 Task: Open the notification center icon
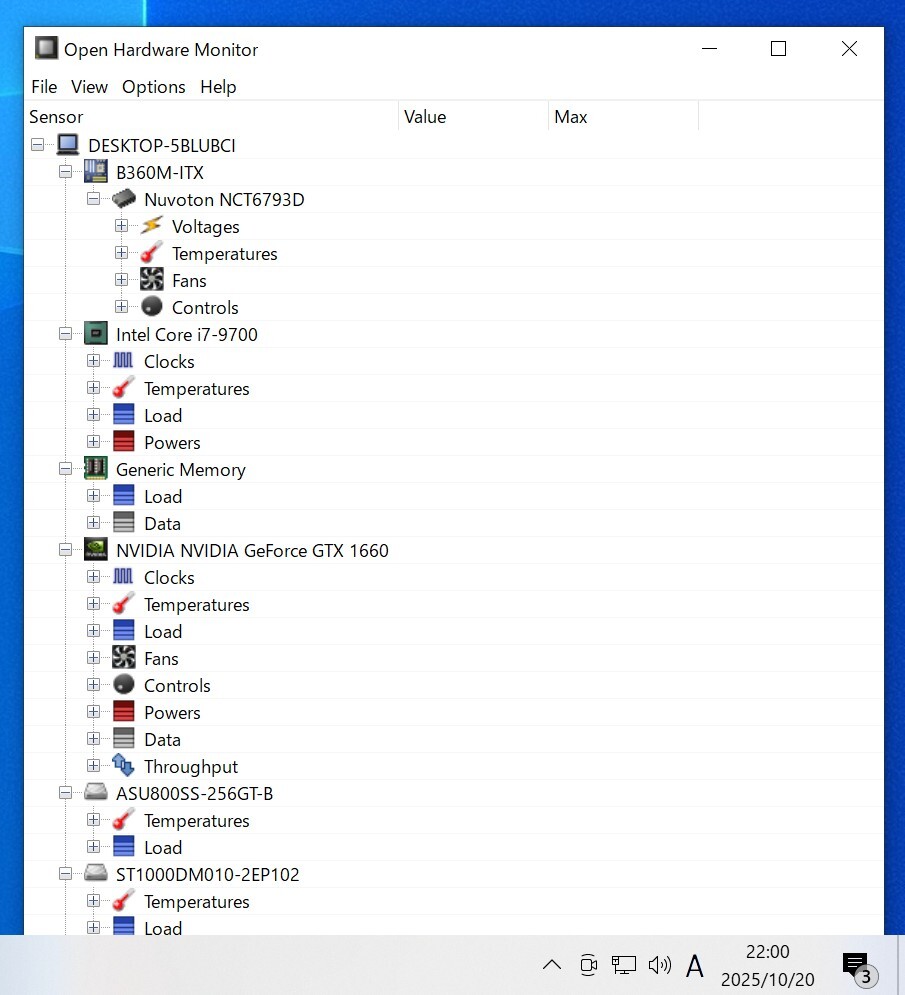pos(859,968)
